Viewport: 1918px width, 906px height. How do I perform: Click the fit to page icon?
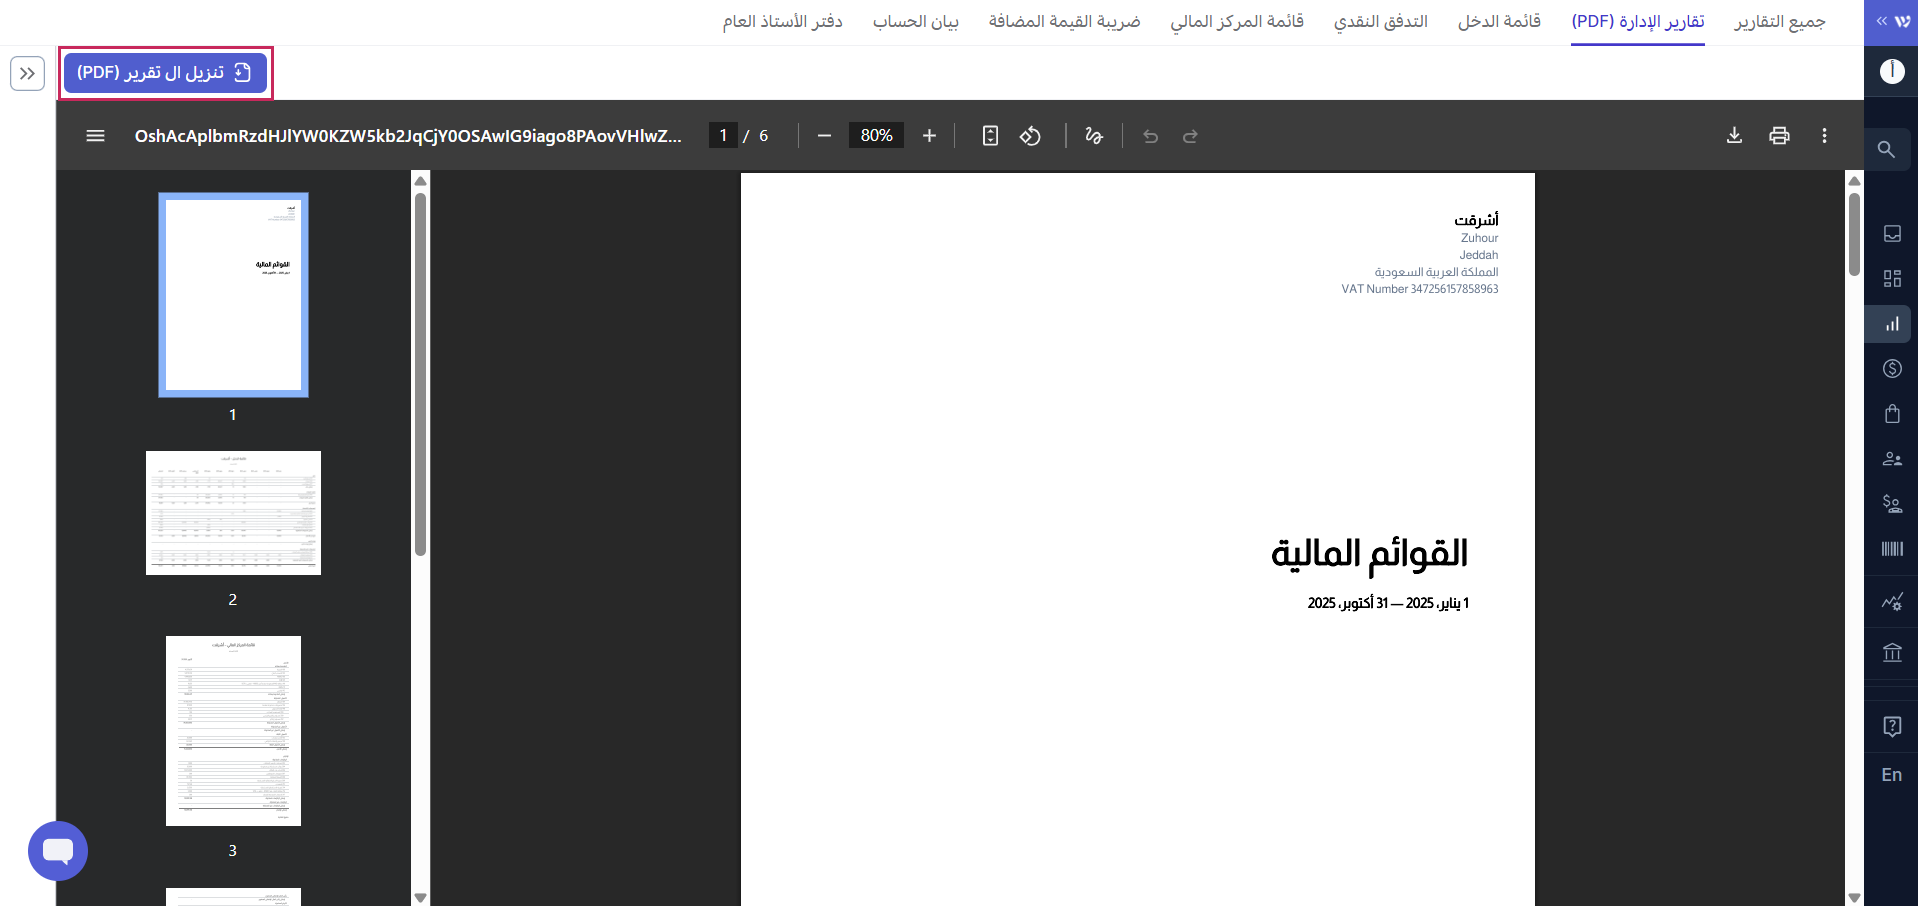coord(990,136)
